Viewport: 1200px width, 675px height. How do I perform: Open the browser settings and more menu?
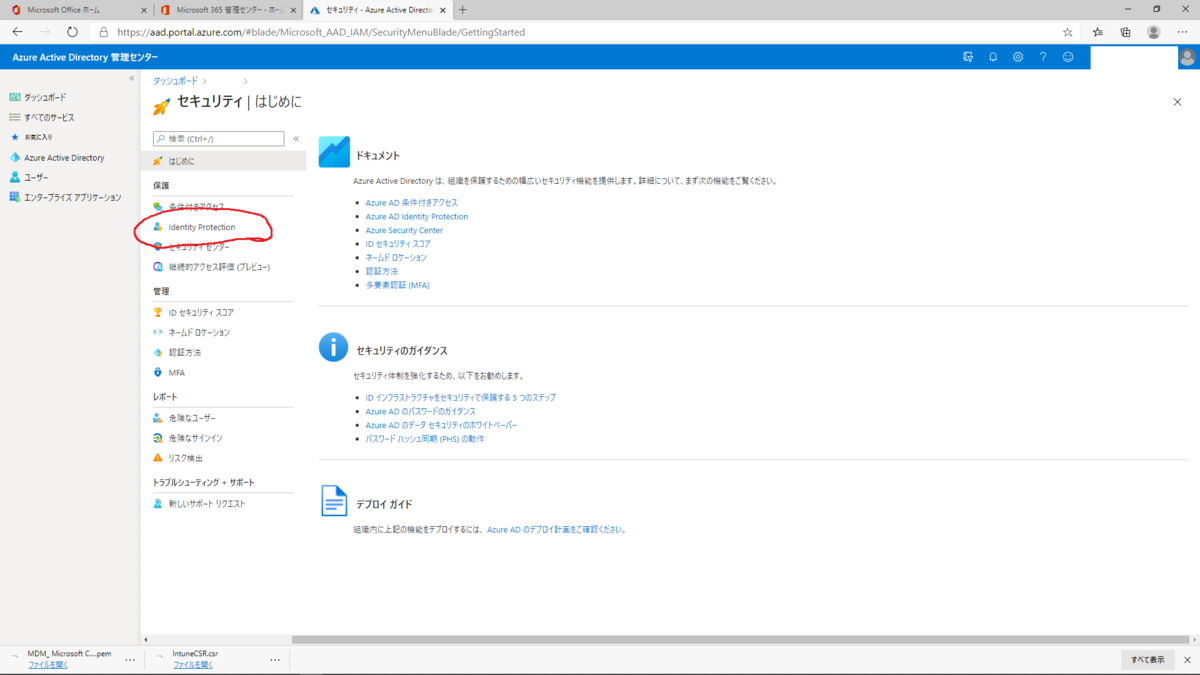(x=1183, y=32)
